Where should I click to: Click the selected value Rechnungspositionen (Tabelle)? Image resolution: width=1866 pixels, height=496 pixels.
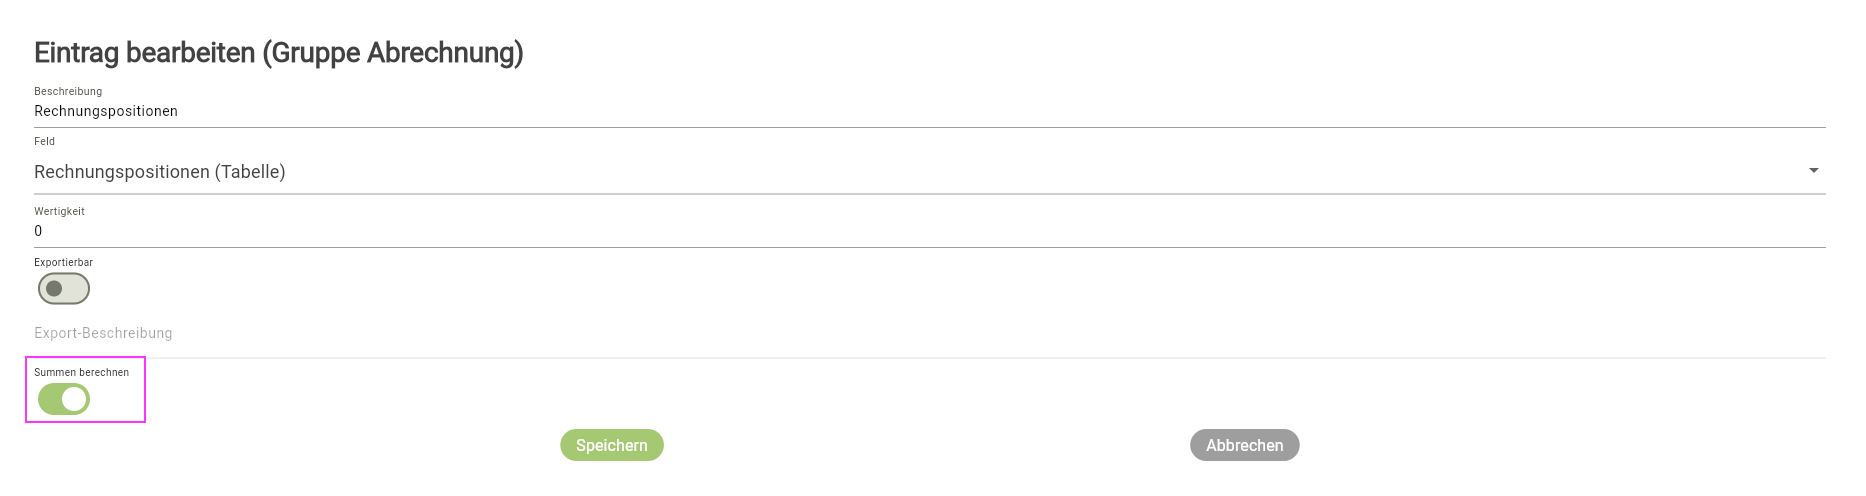[160, 172]
